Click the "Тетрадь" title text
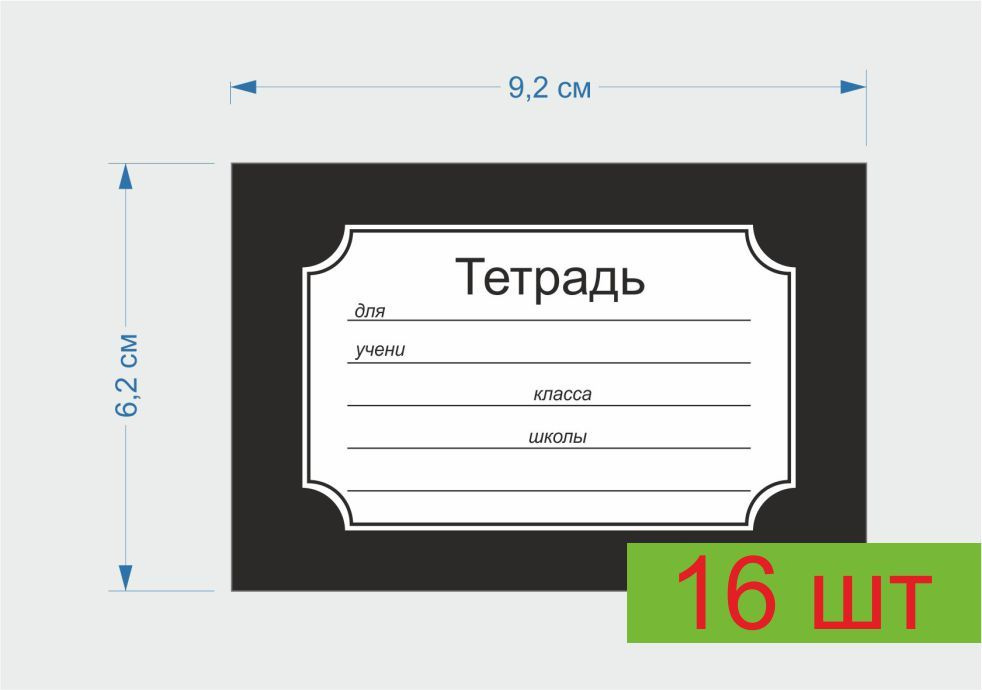 550,278
